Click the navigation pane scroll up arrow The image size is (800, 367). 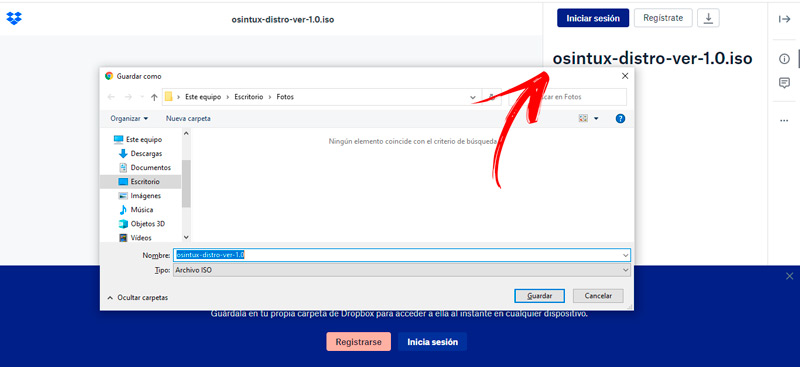(x=186, y=133)
